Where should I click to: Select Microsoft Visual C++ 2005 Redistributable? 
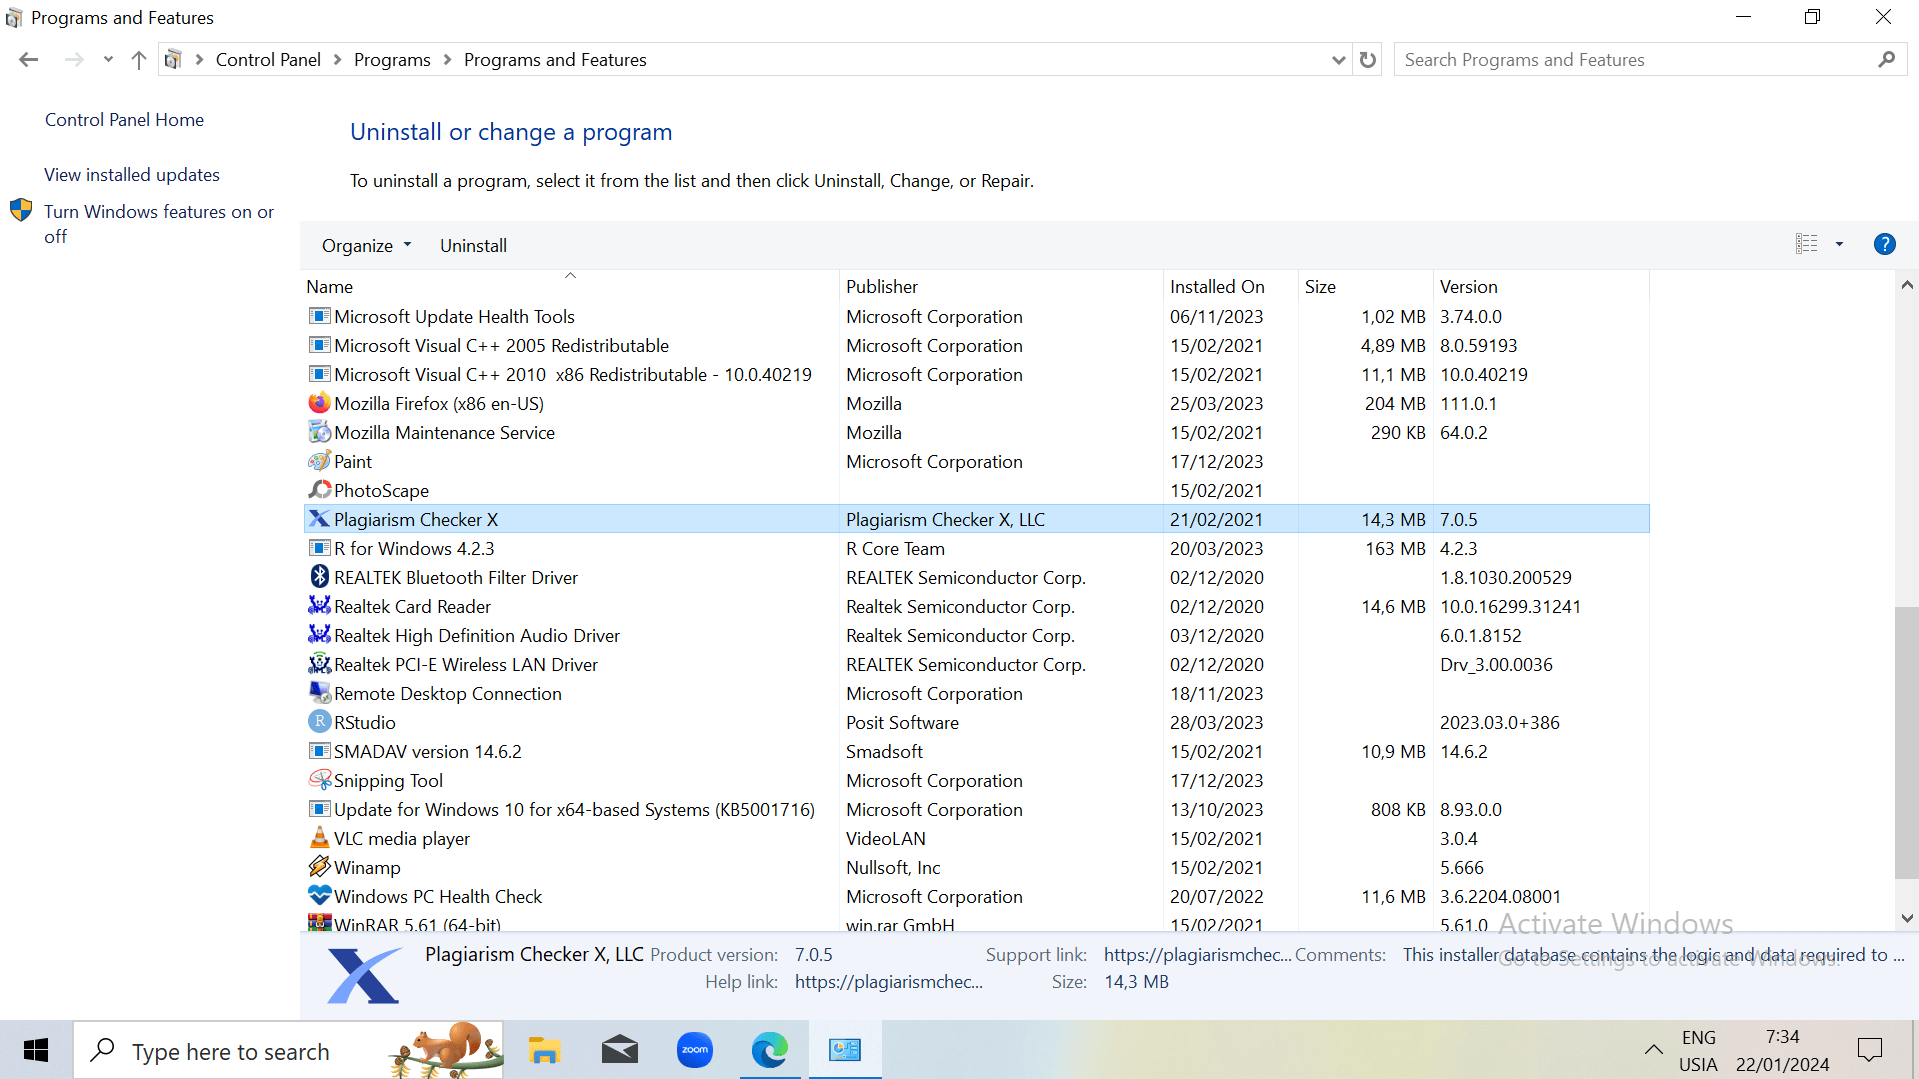(976, 345)
